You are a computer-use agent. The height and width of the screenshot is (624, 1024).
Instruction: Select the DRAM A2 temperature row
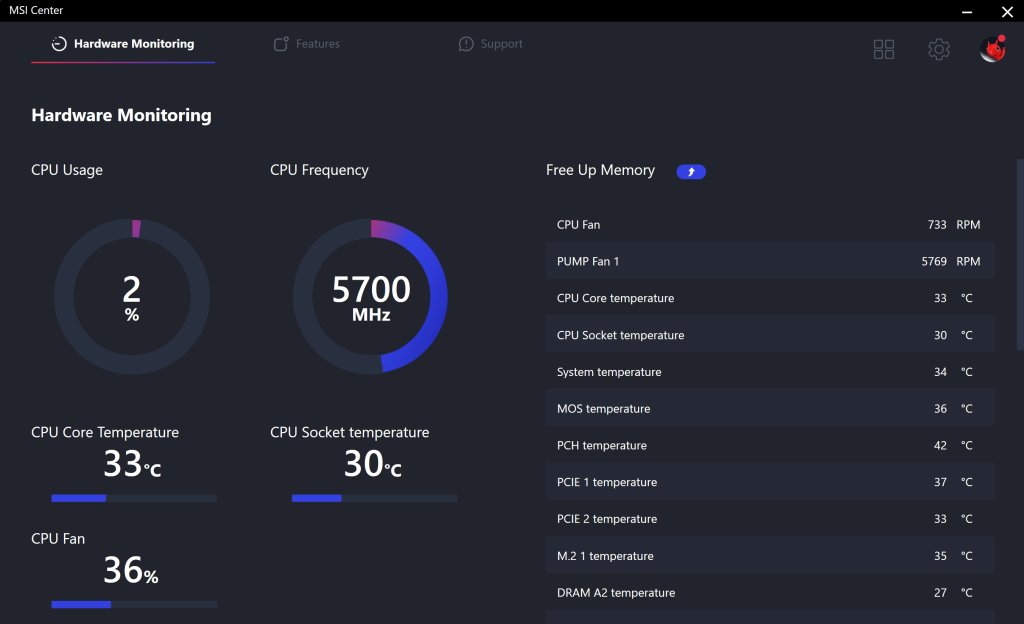pyautogui.click(x=770, y=593)
